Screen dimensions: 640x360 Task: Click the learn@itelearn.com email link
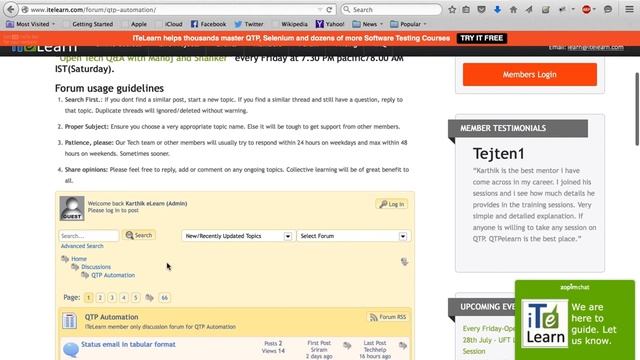click(x=596, y=47)
